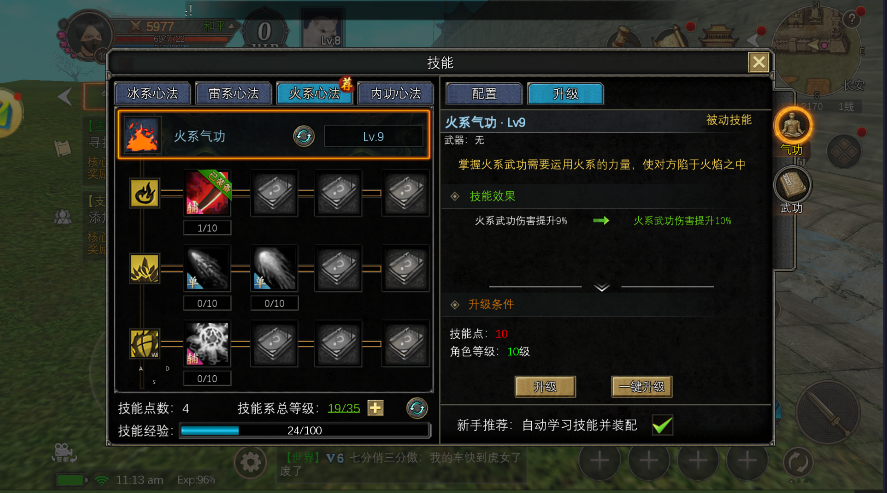This screenshot has width=887, height=493.
Task: Click the 技能经验 progress bar
Action: [304, 430]
